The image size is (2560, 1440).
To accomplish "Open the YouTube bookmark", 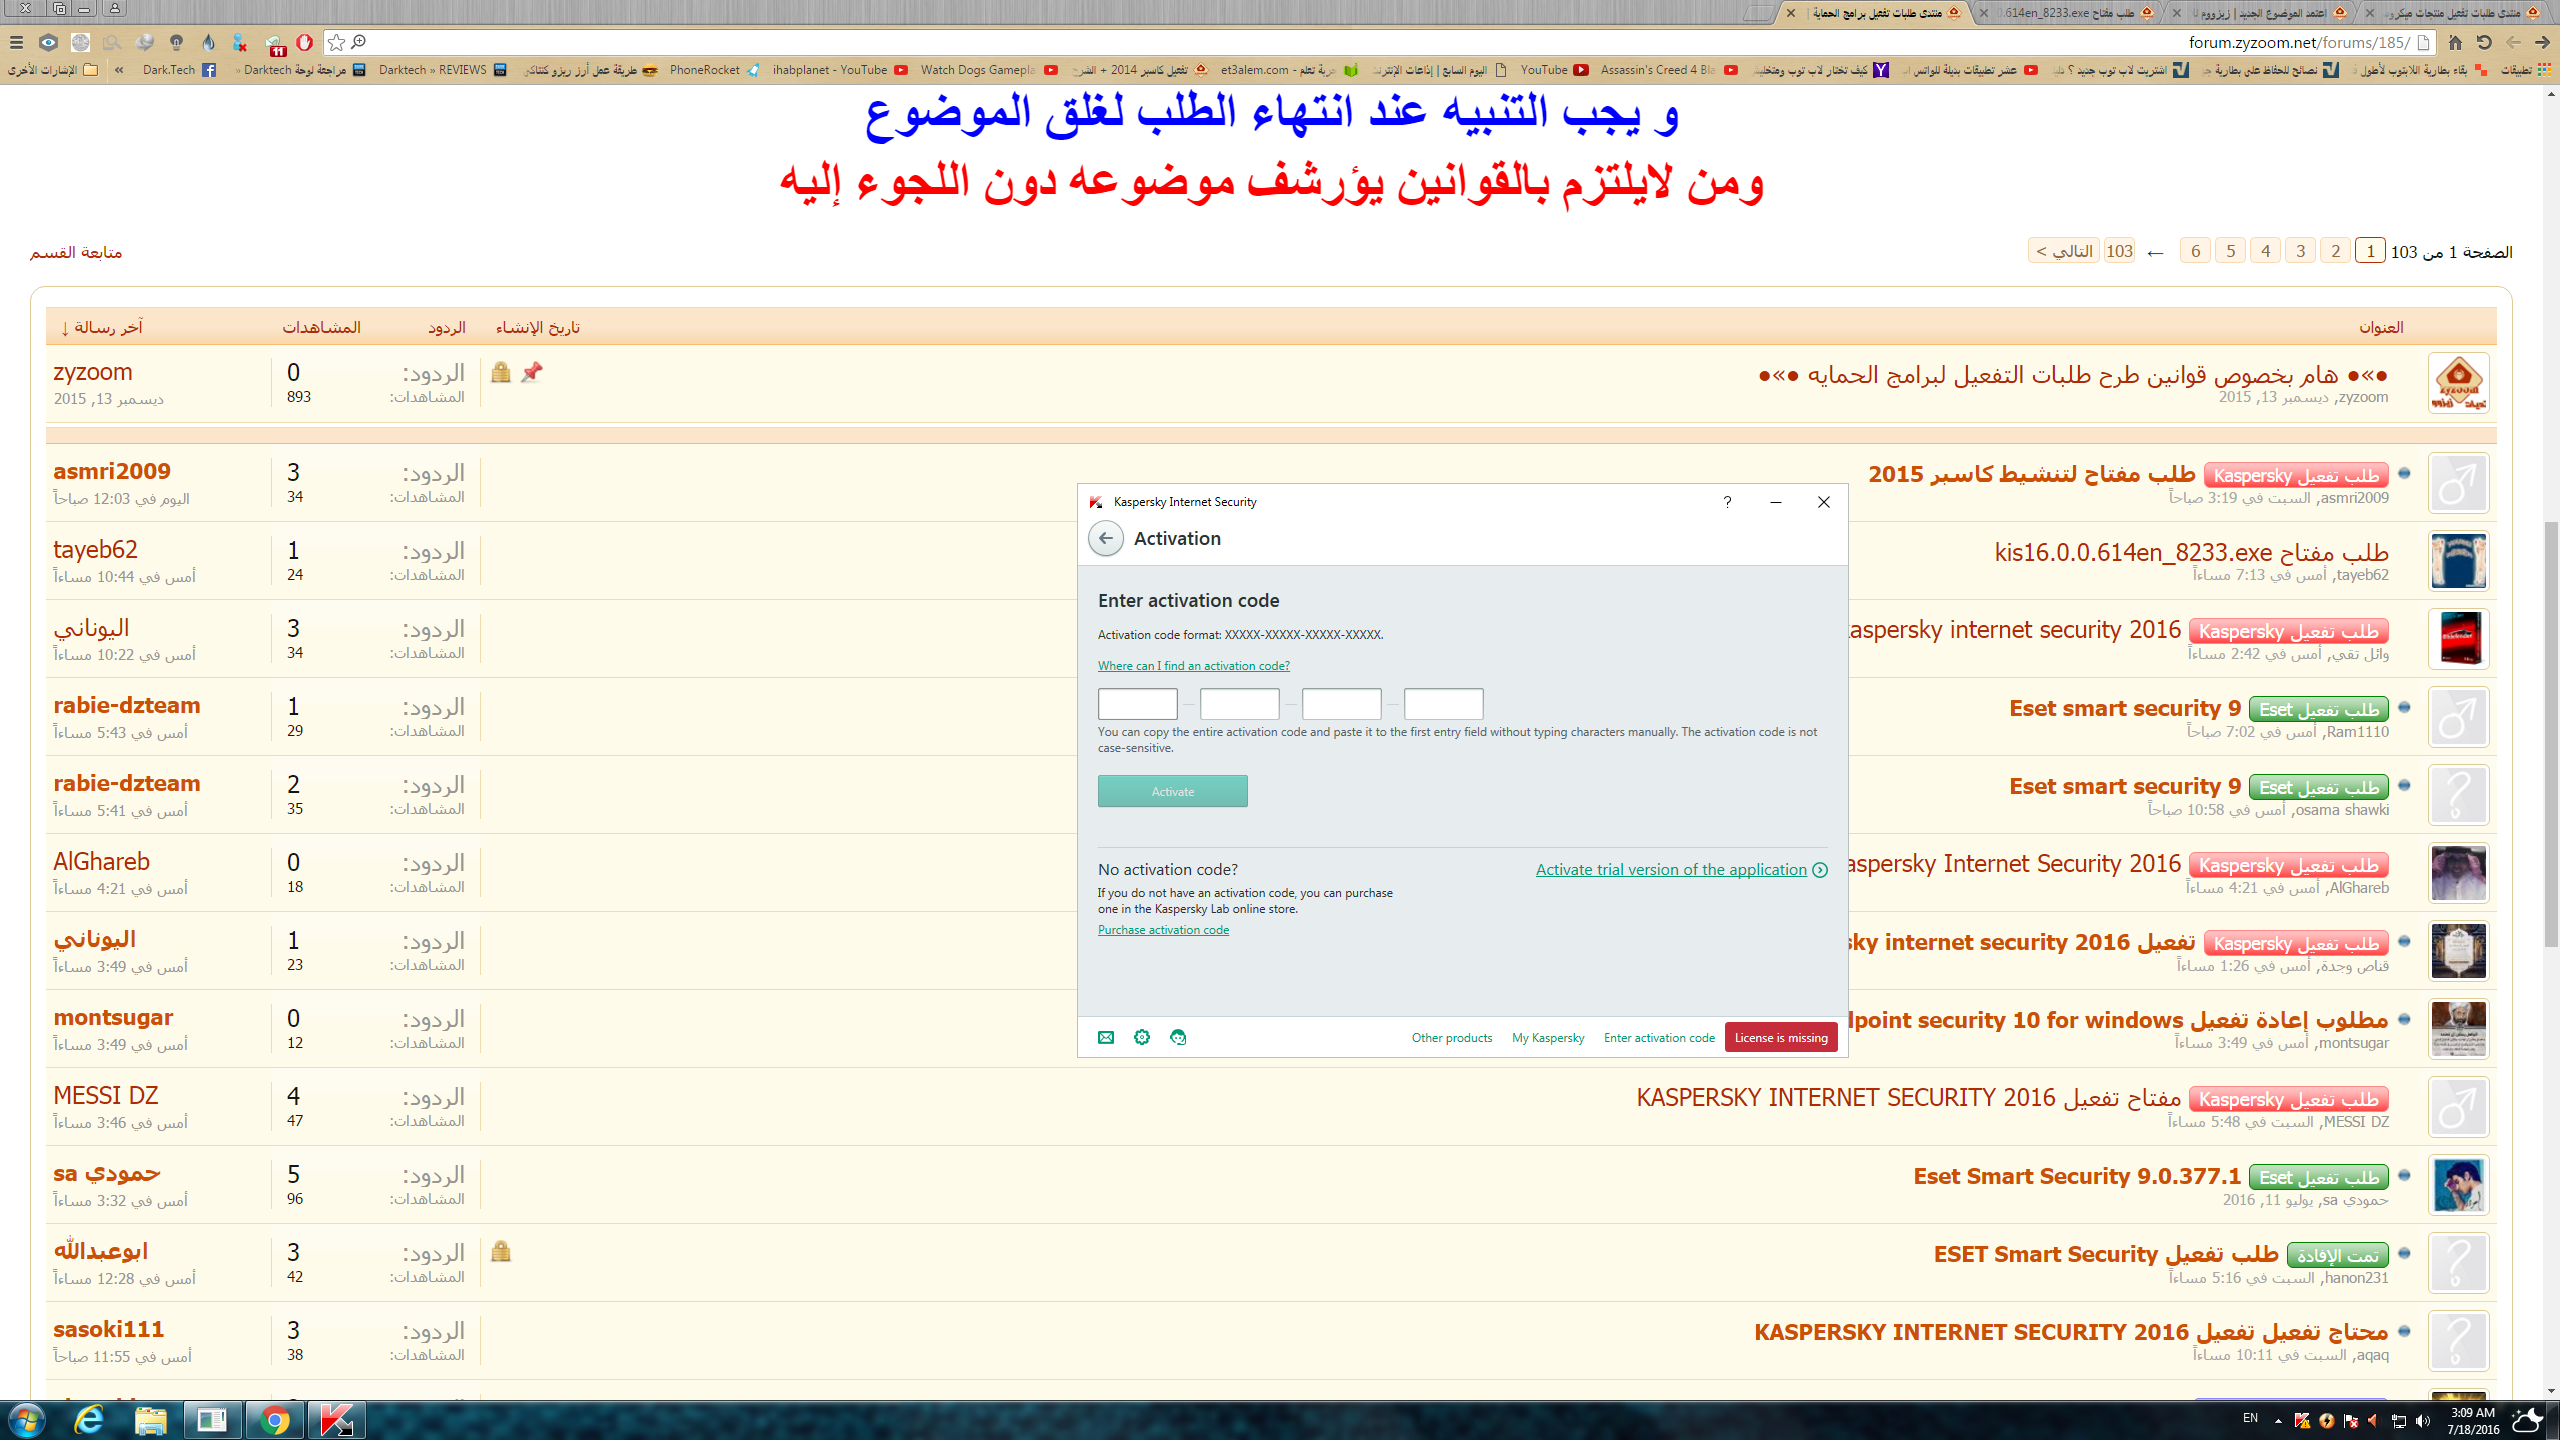I will coord(1555,70).
